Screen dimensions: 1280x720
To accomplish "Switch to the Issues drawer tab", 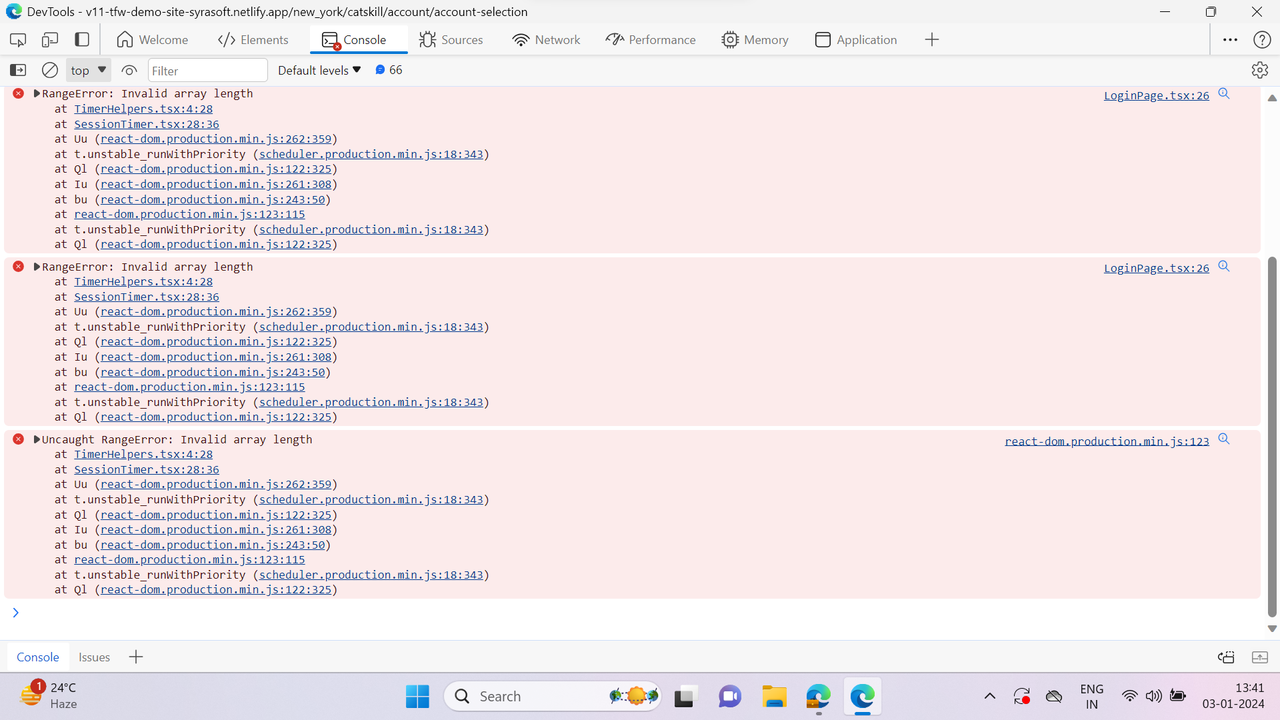I will pos(94,657).
